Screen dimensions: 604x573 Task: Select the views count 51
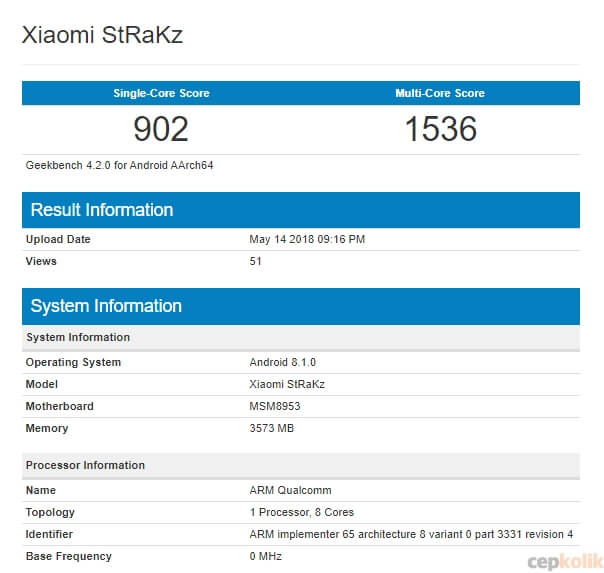click(255, 261)
